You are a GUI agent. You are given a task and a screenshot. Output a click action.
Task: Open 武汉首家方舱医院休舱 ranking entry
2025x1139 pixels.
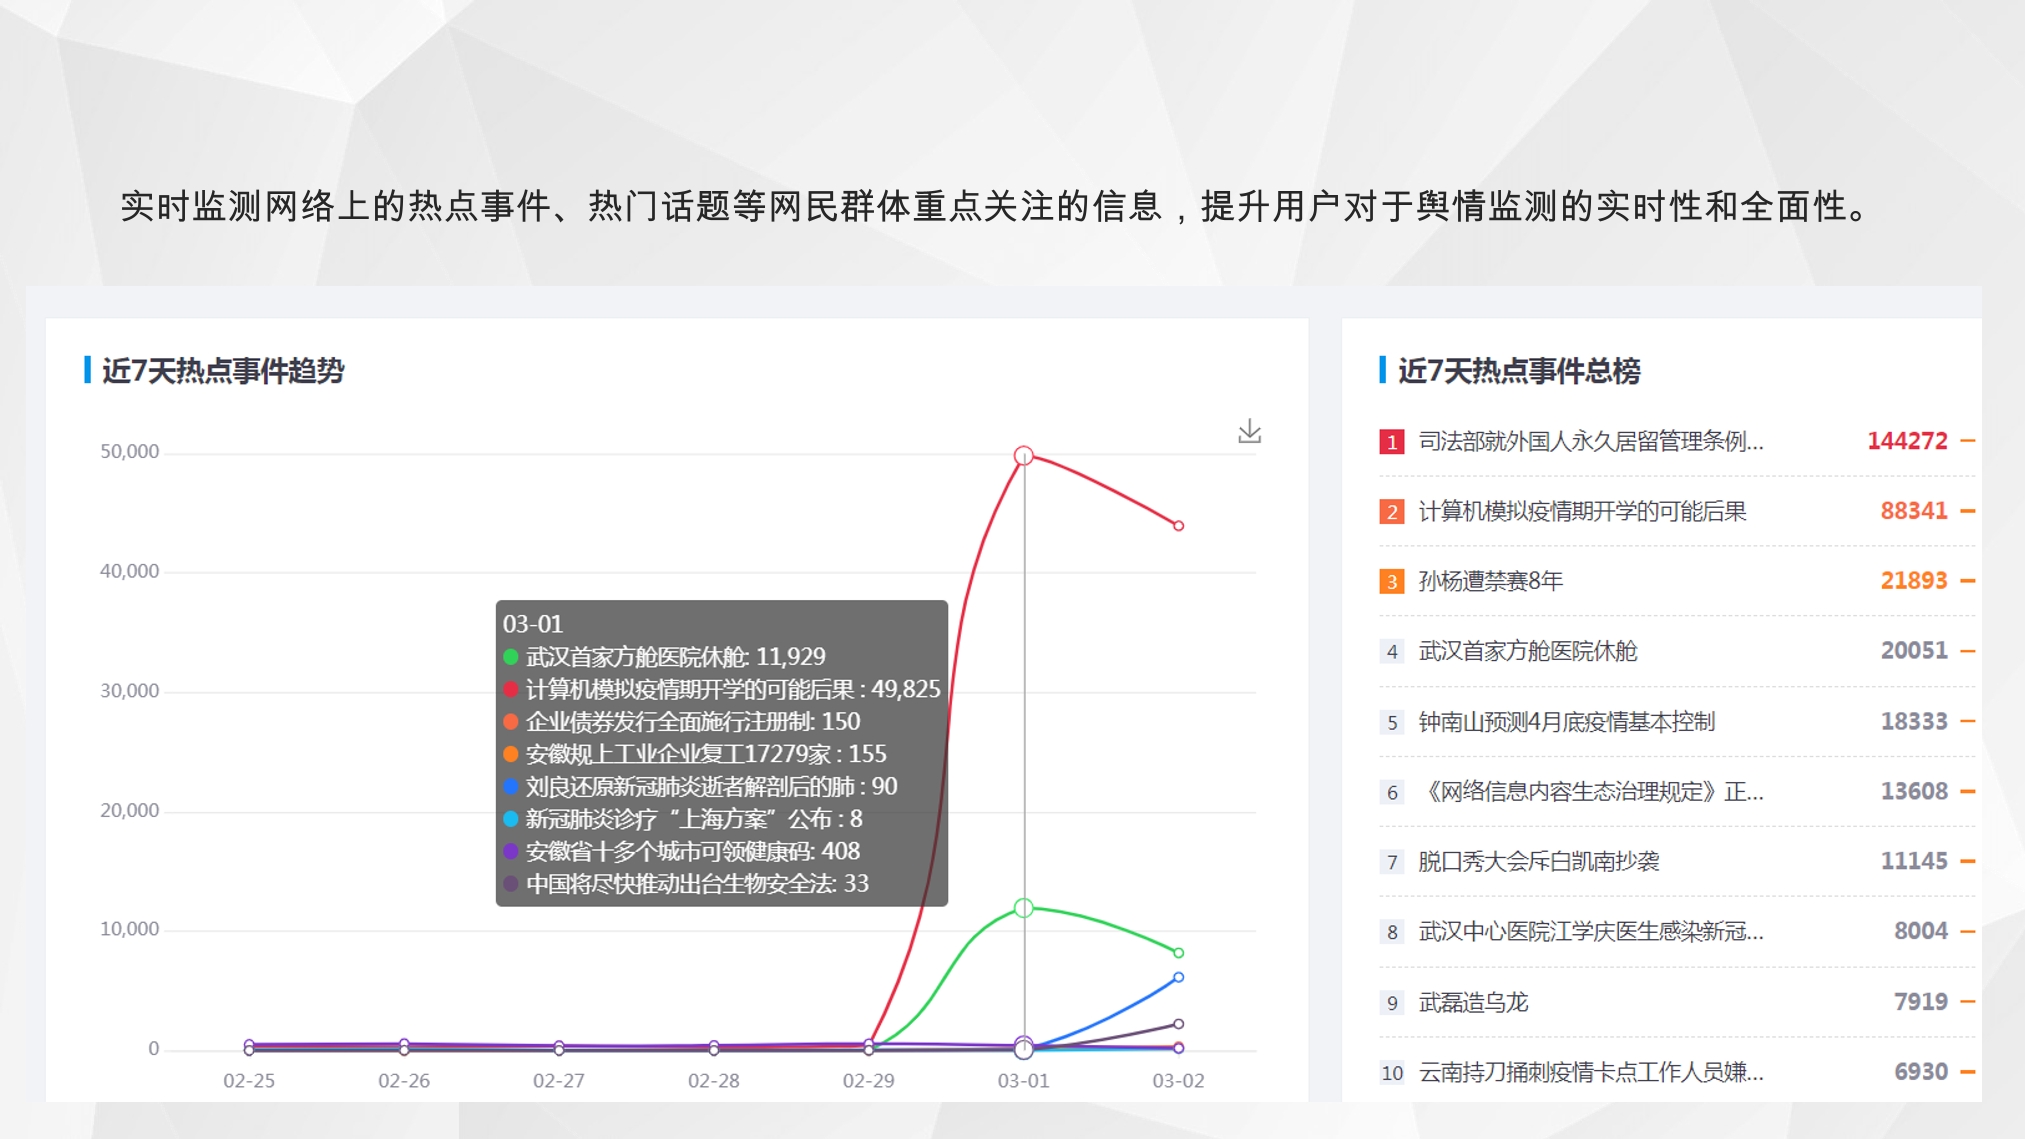1527,651
